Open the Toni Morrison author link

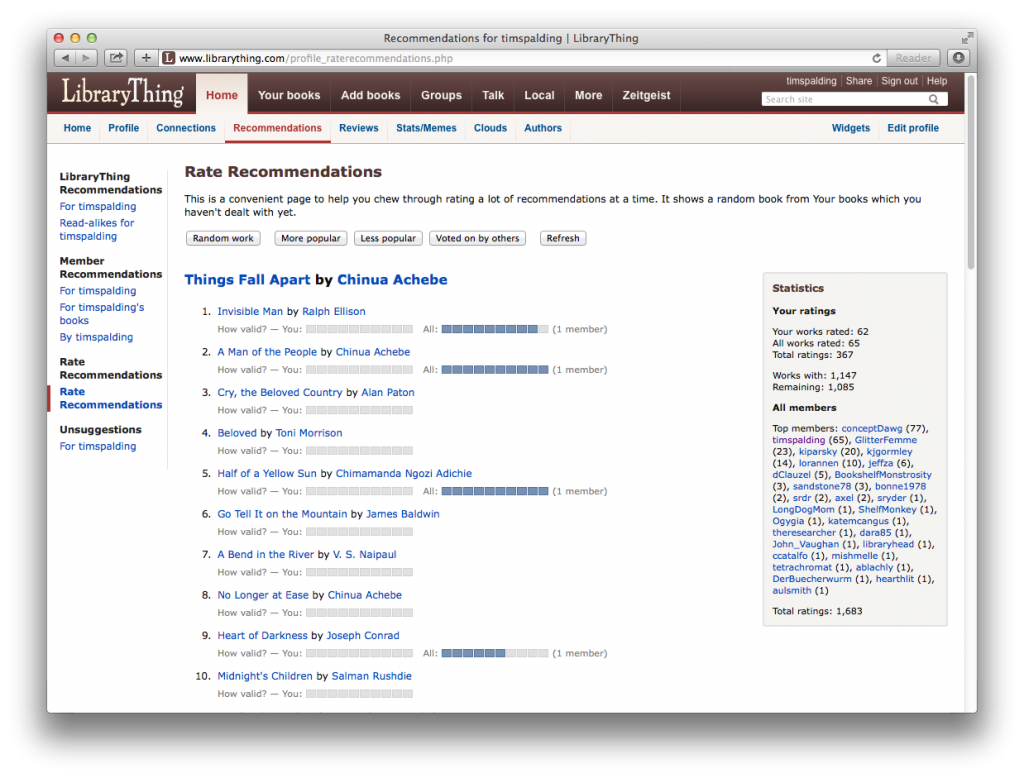pyautogui.click(x=309, y=433)
